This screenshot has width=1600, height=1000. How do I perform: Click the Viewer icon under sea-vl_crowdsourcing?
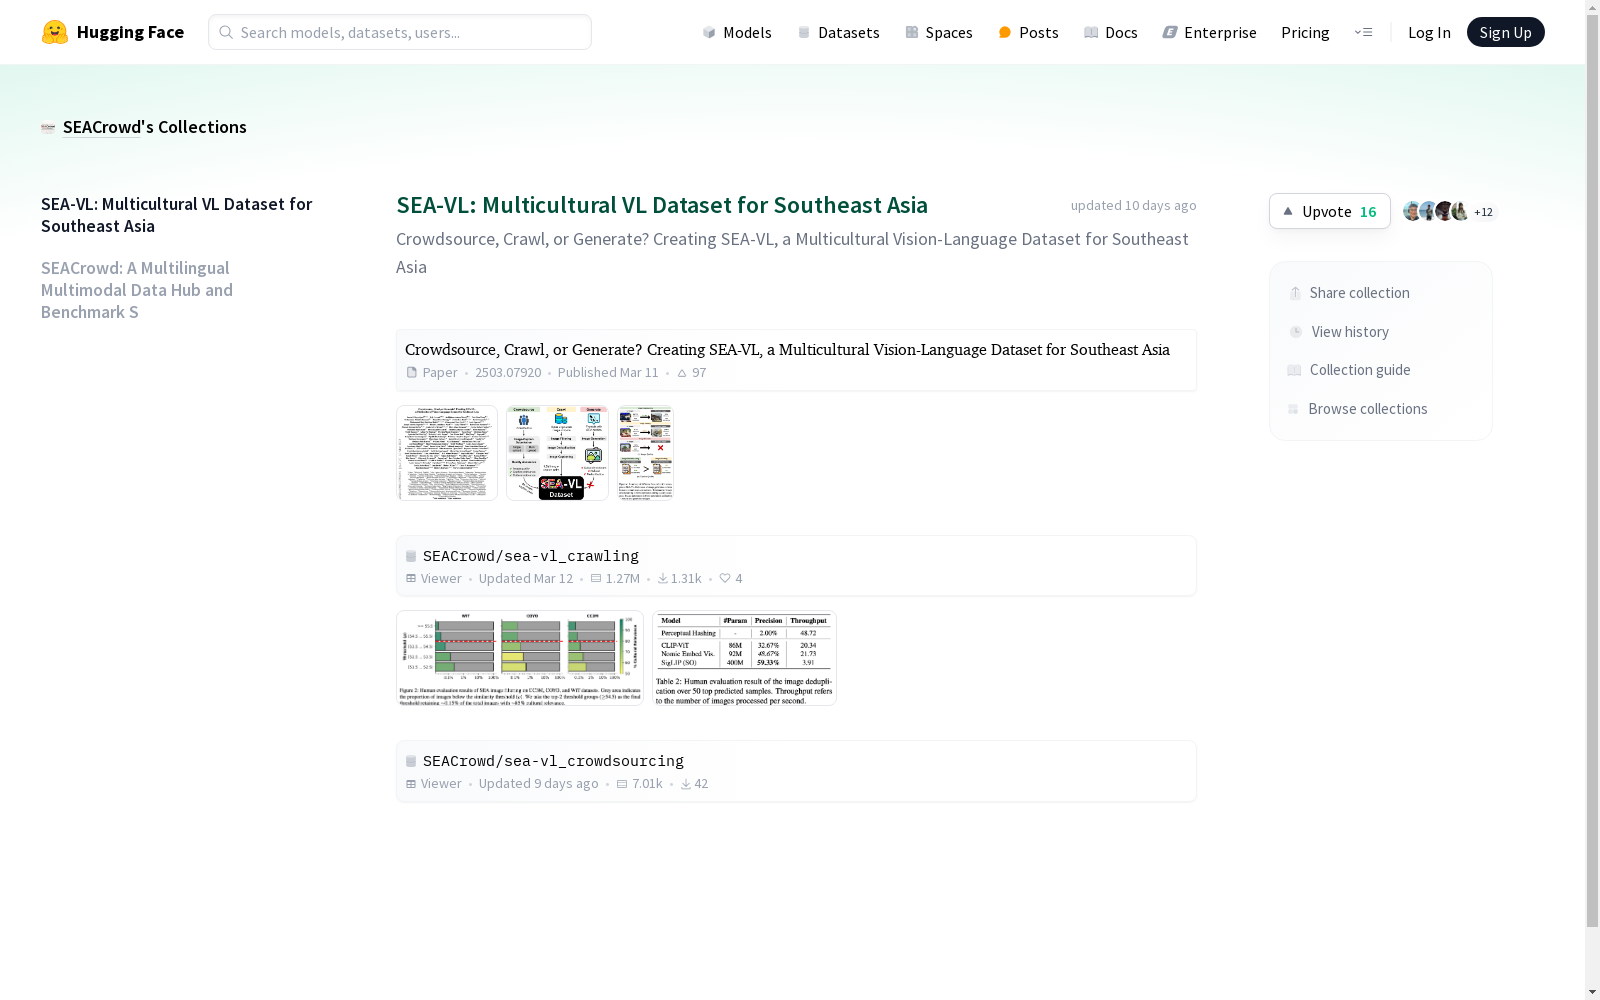pos(411,783)
